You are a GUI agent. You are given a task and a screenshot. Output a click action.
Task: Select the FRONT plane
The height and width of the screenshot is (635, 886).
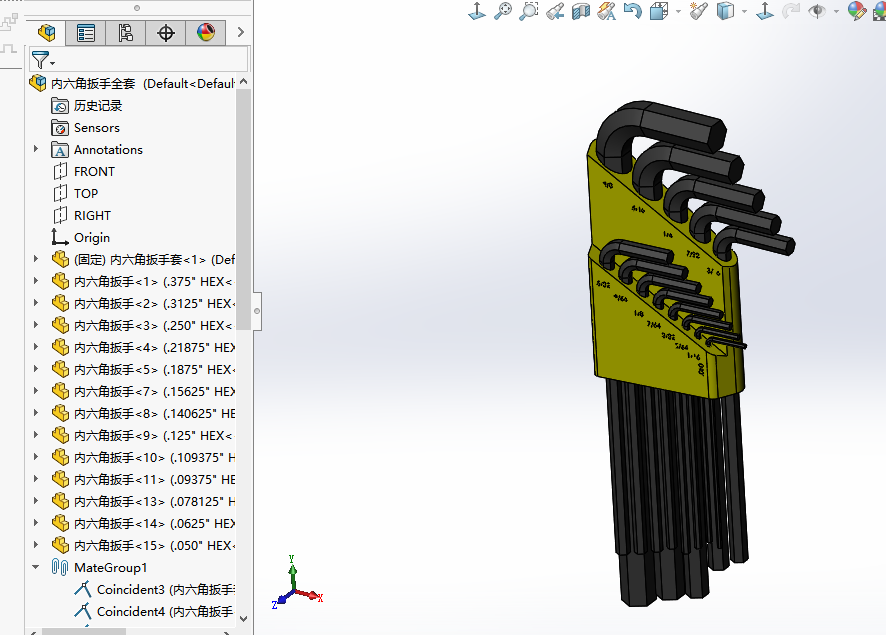[x=94, y=172]
